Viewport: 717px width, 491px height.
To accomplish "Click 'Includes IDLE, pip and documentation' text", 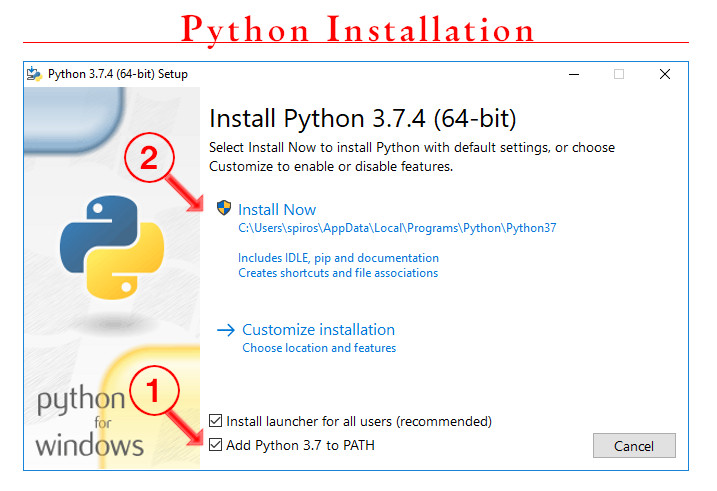I will pos(338,258).
